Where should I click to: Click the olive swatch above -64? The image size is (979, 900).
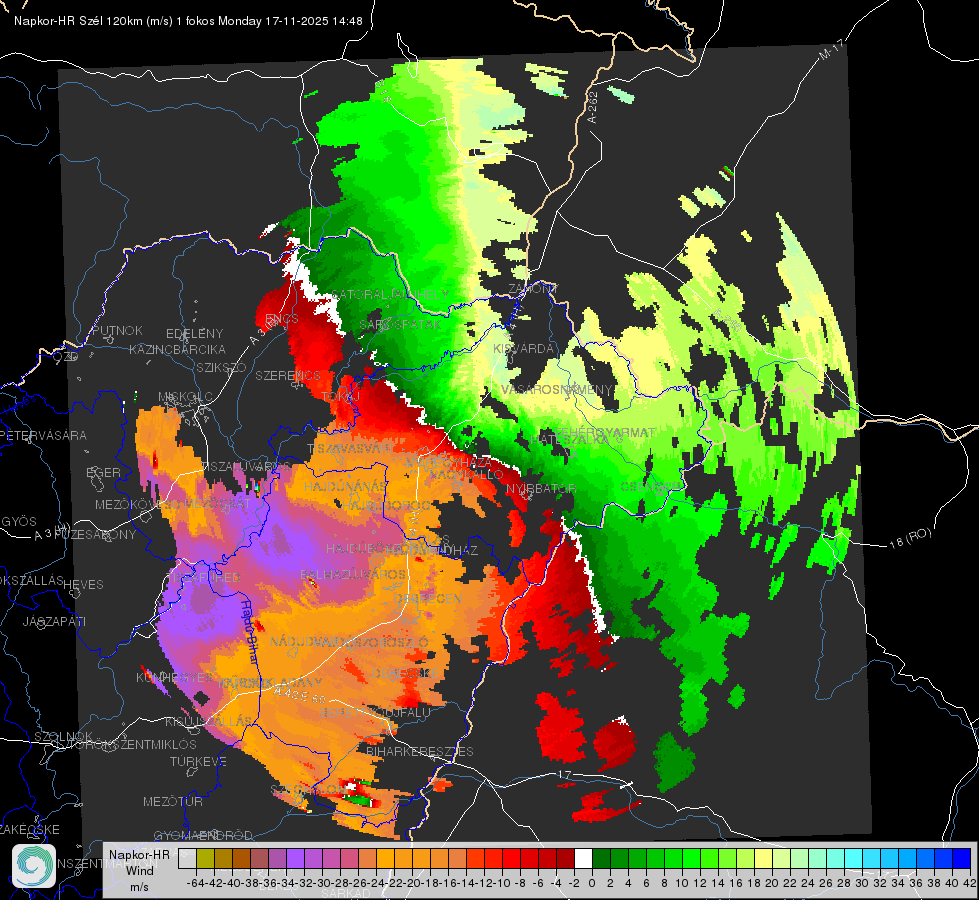click(x=205, y=859)
